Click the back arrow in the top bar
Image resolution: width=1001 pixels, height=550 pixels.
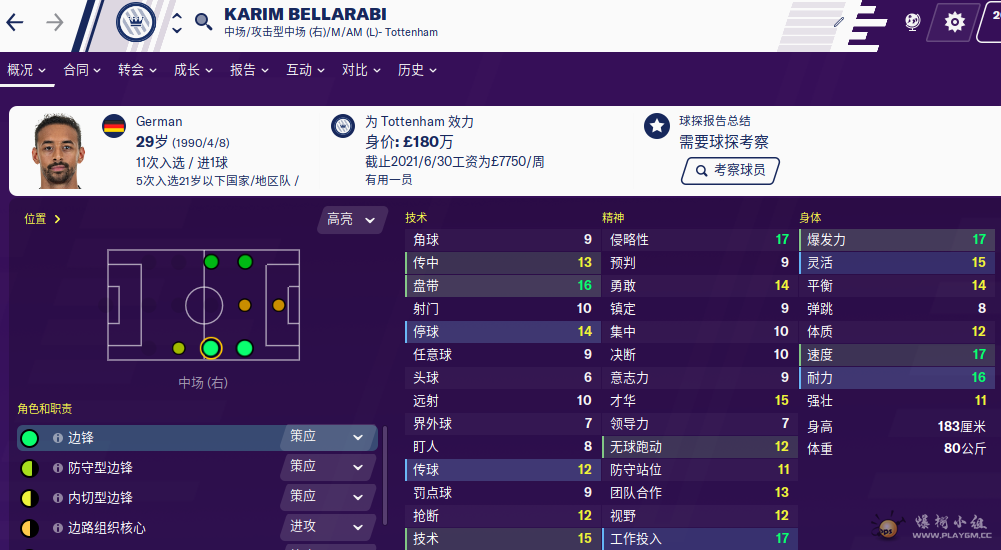coord(15,22)
